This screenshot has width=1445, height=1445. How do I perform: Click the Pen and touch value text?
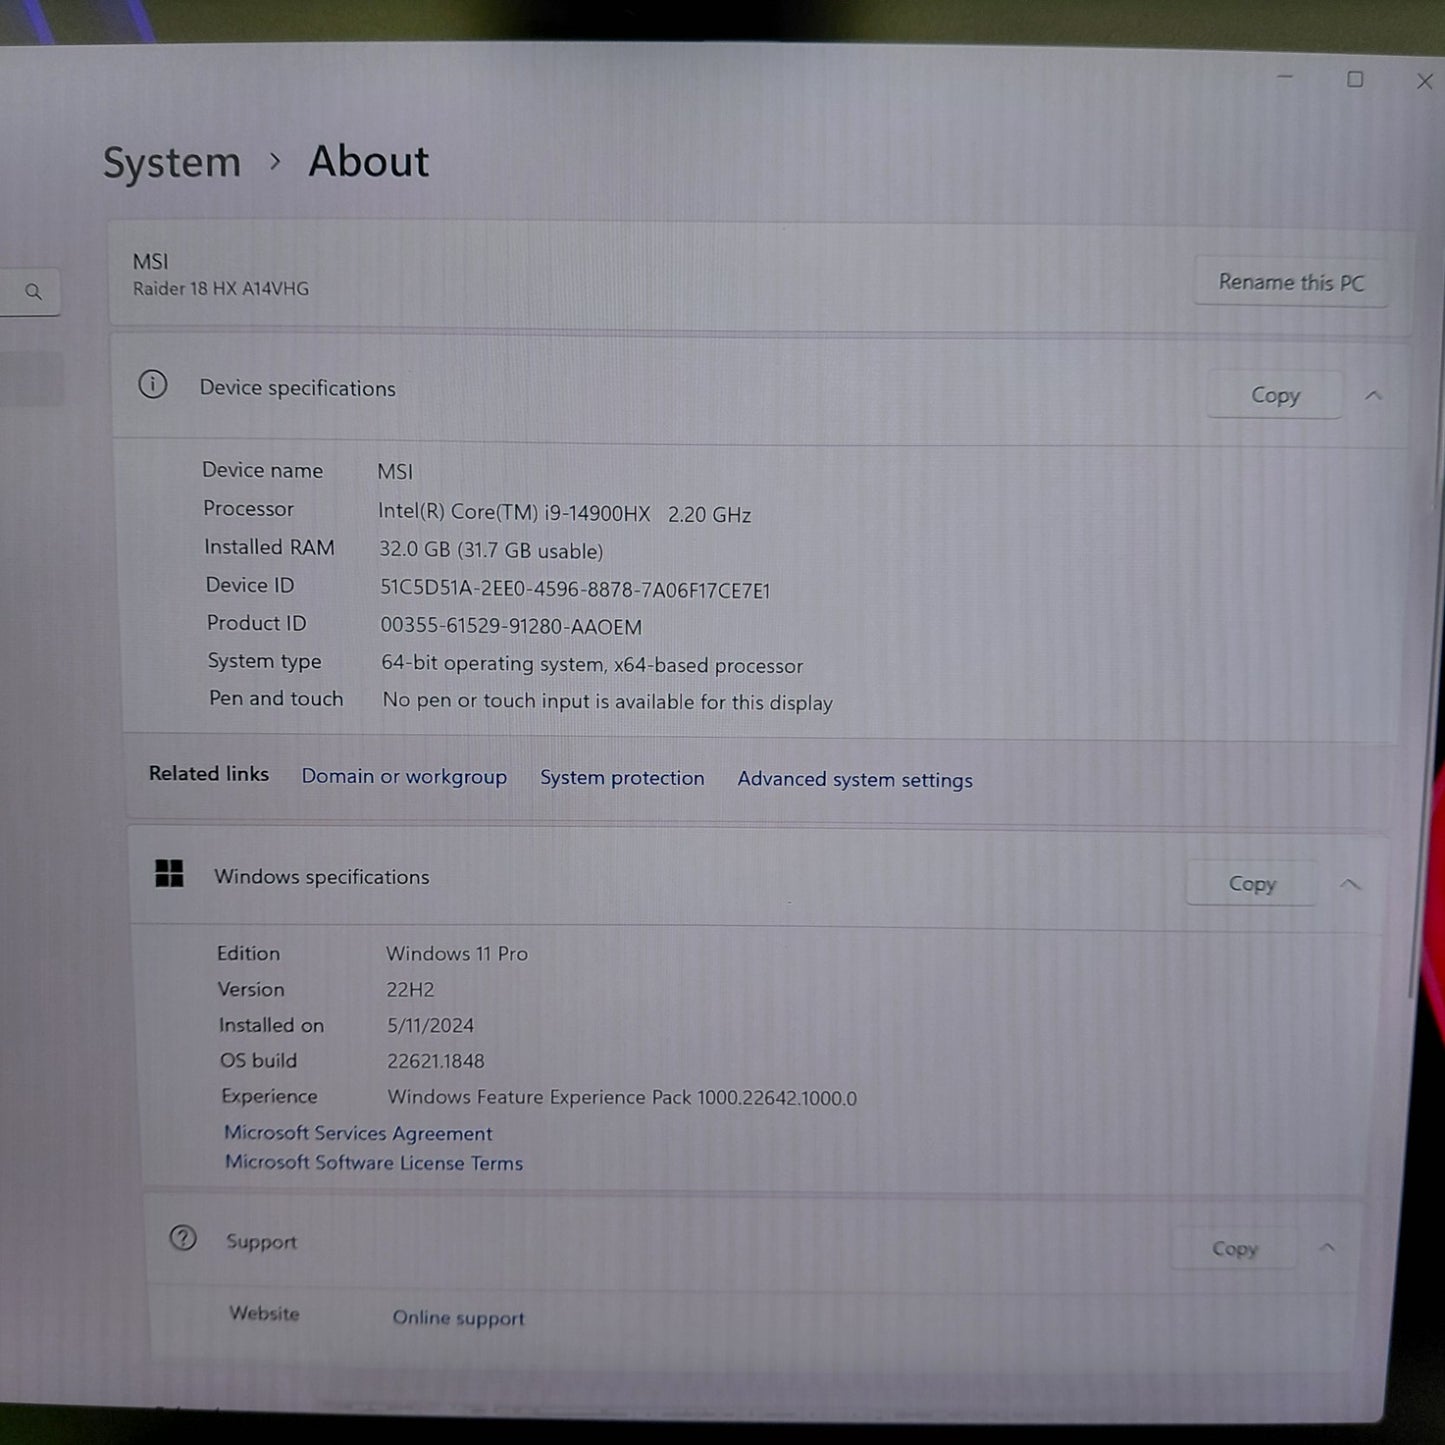607,702
